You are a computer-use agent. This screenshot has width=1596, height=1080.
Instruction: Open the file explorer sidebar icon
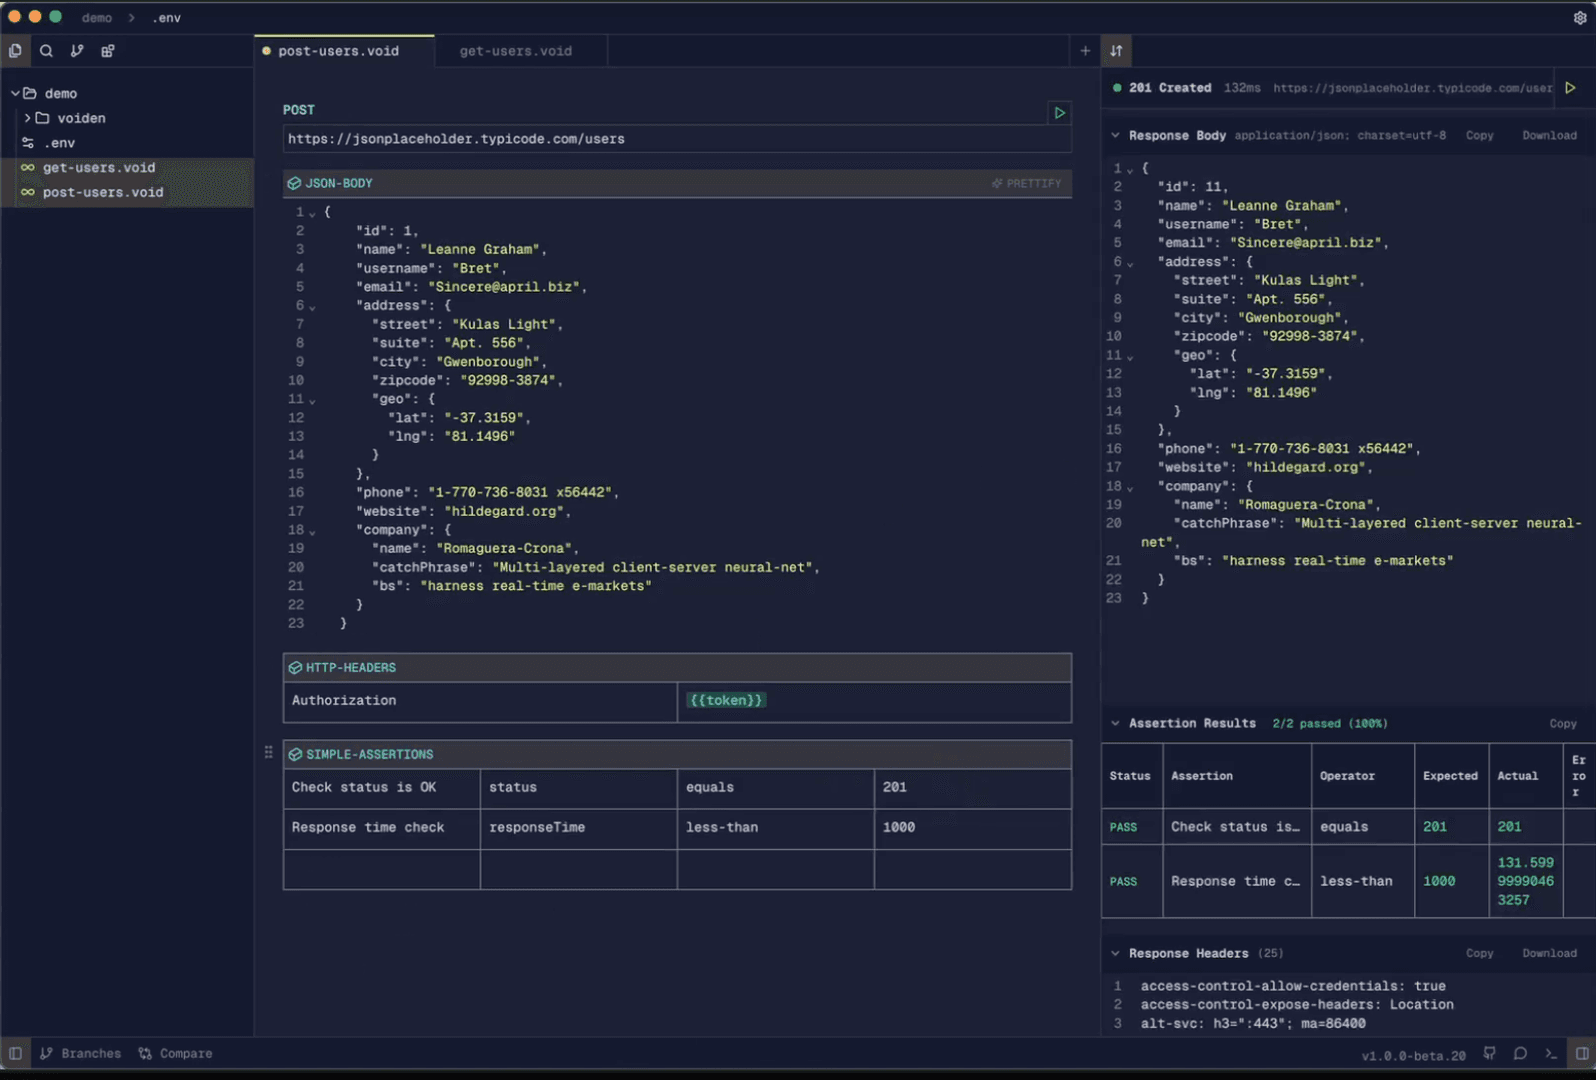click(x=15, y=50)
